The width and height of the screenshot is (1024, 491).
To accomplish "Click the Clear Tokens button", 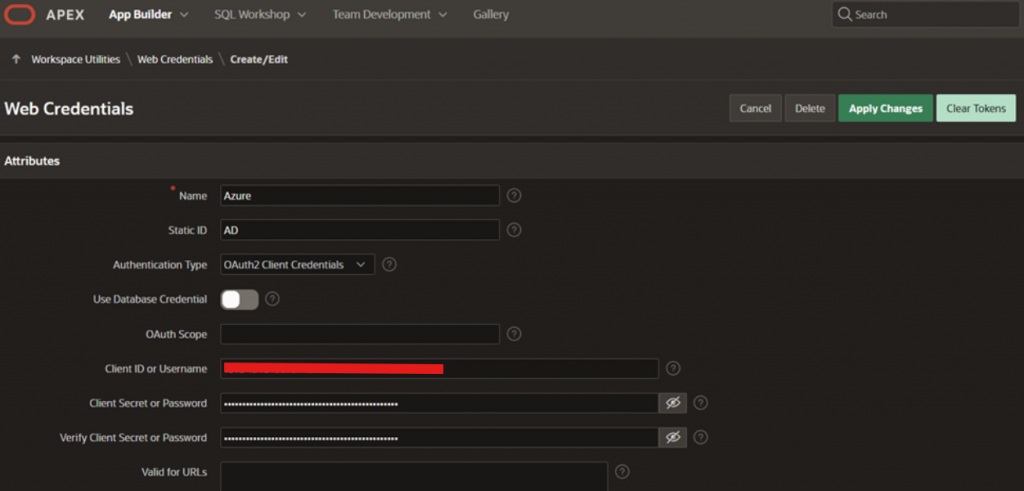I will 976,108.
